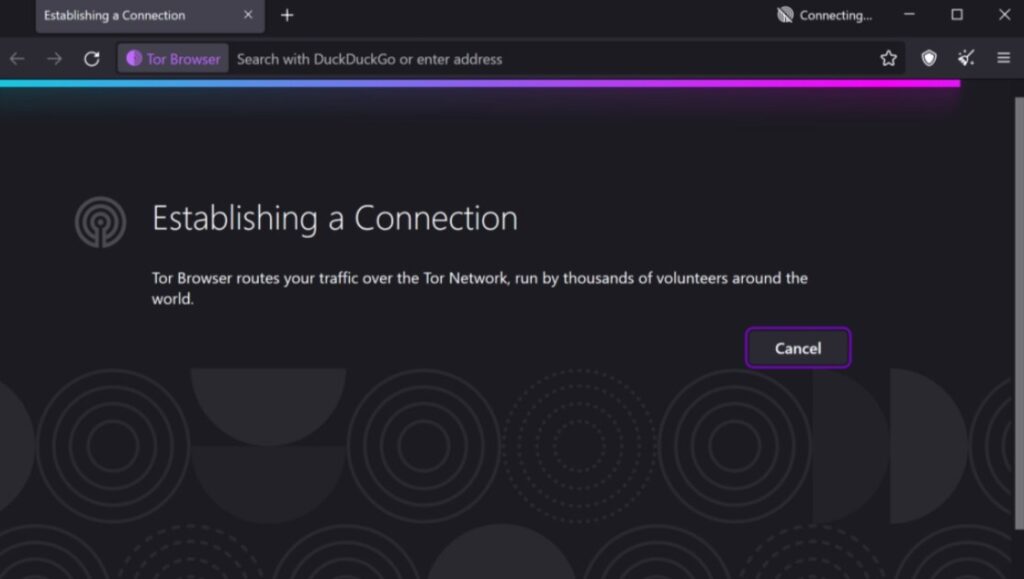
Task: Open the security level shield icon
Action: point(929,59)
